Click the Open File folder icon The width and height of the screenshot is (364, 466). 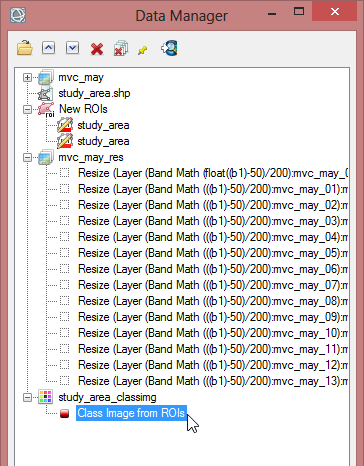[25, 48]
